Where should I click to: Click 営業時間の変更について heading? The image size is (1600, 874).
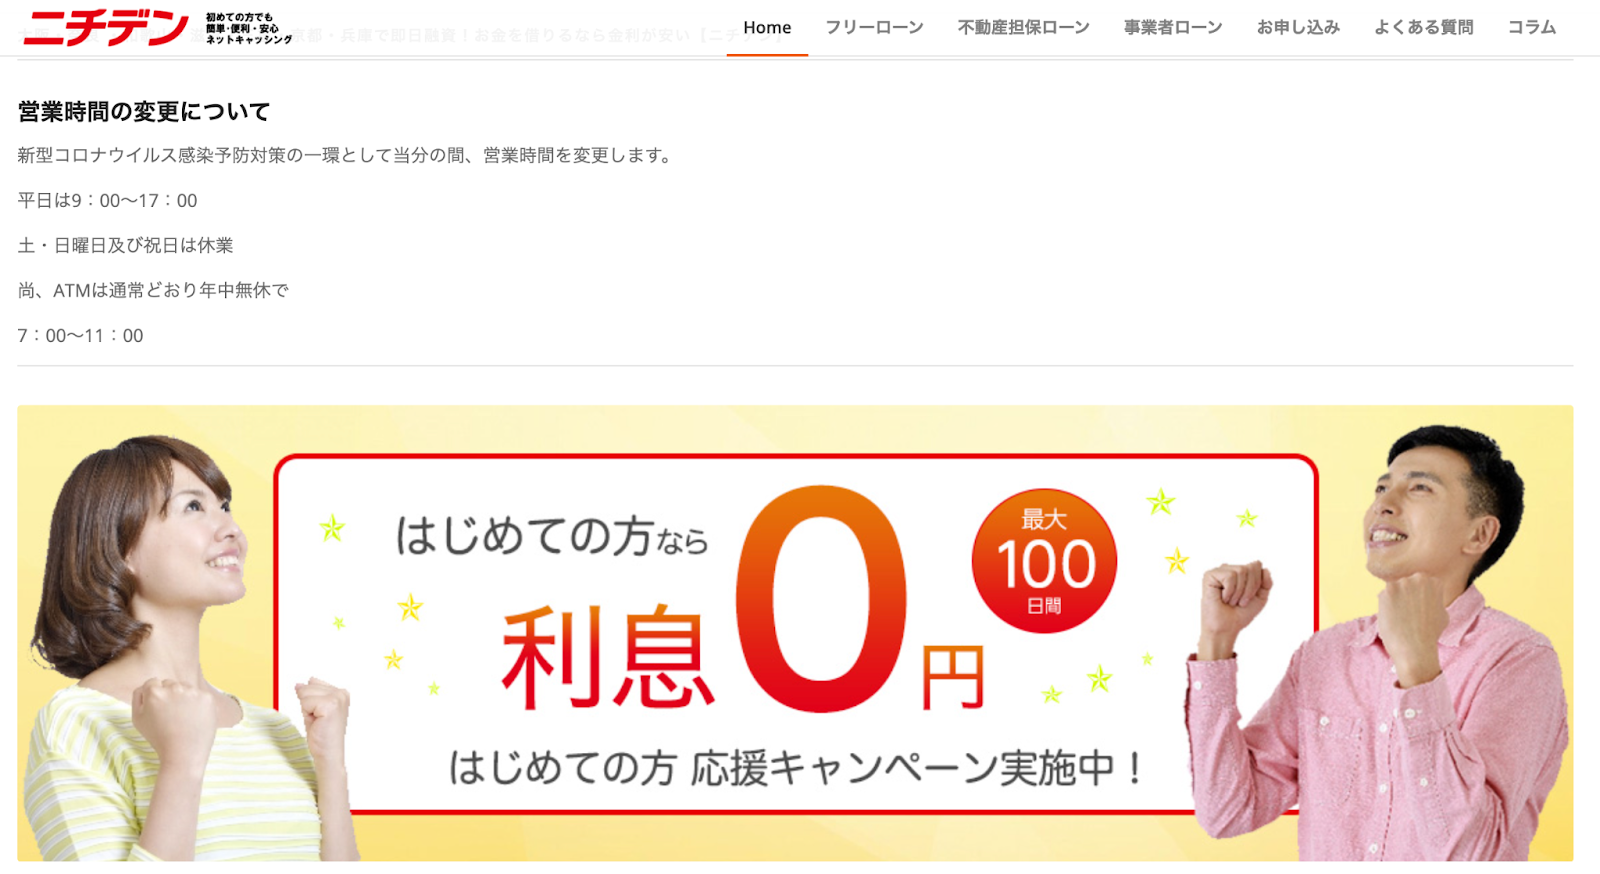[x=144, y=112]
